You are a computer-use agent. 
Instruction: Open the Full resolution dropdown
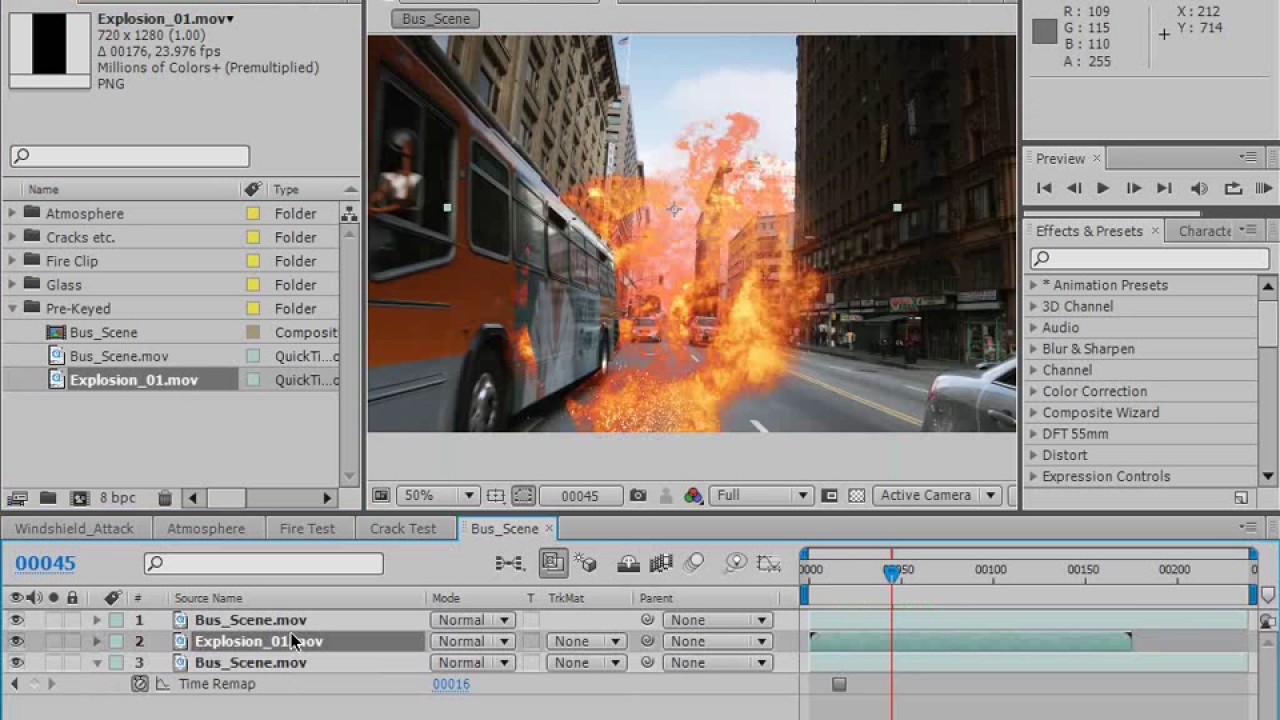(760, 495)
